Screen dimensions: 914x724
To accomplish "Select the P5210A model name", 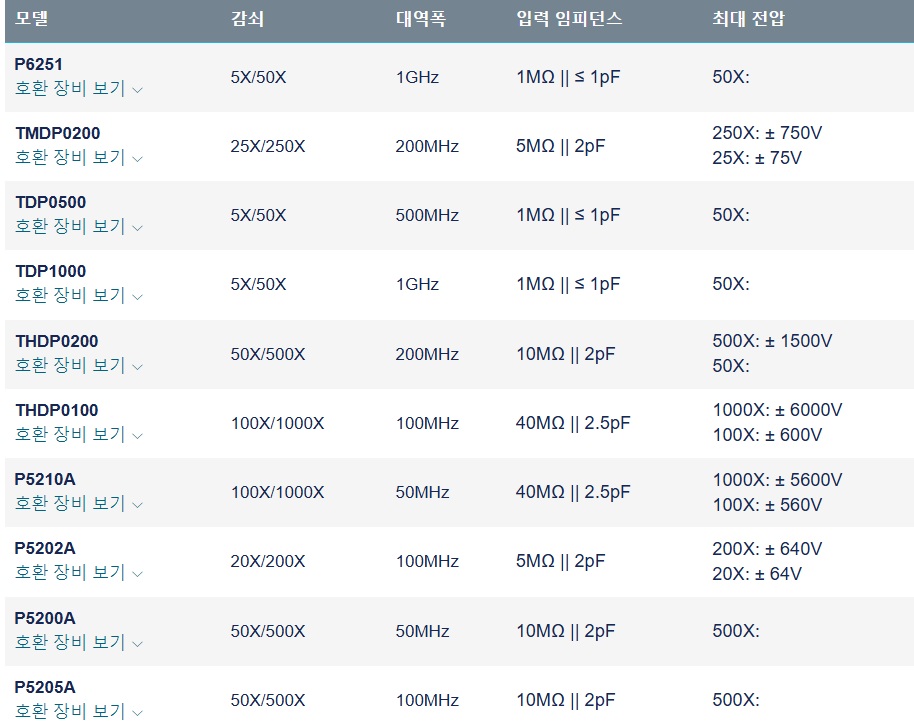I will tap(45, 480).
